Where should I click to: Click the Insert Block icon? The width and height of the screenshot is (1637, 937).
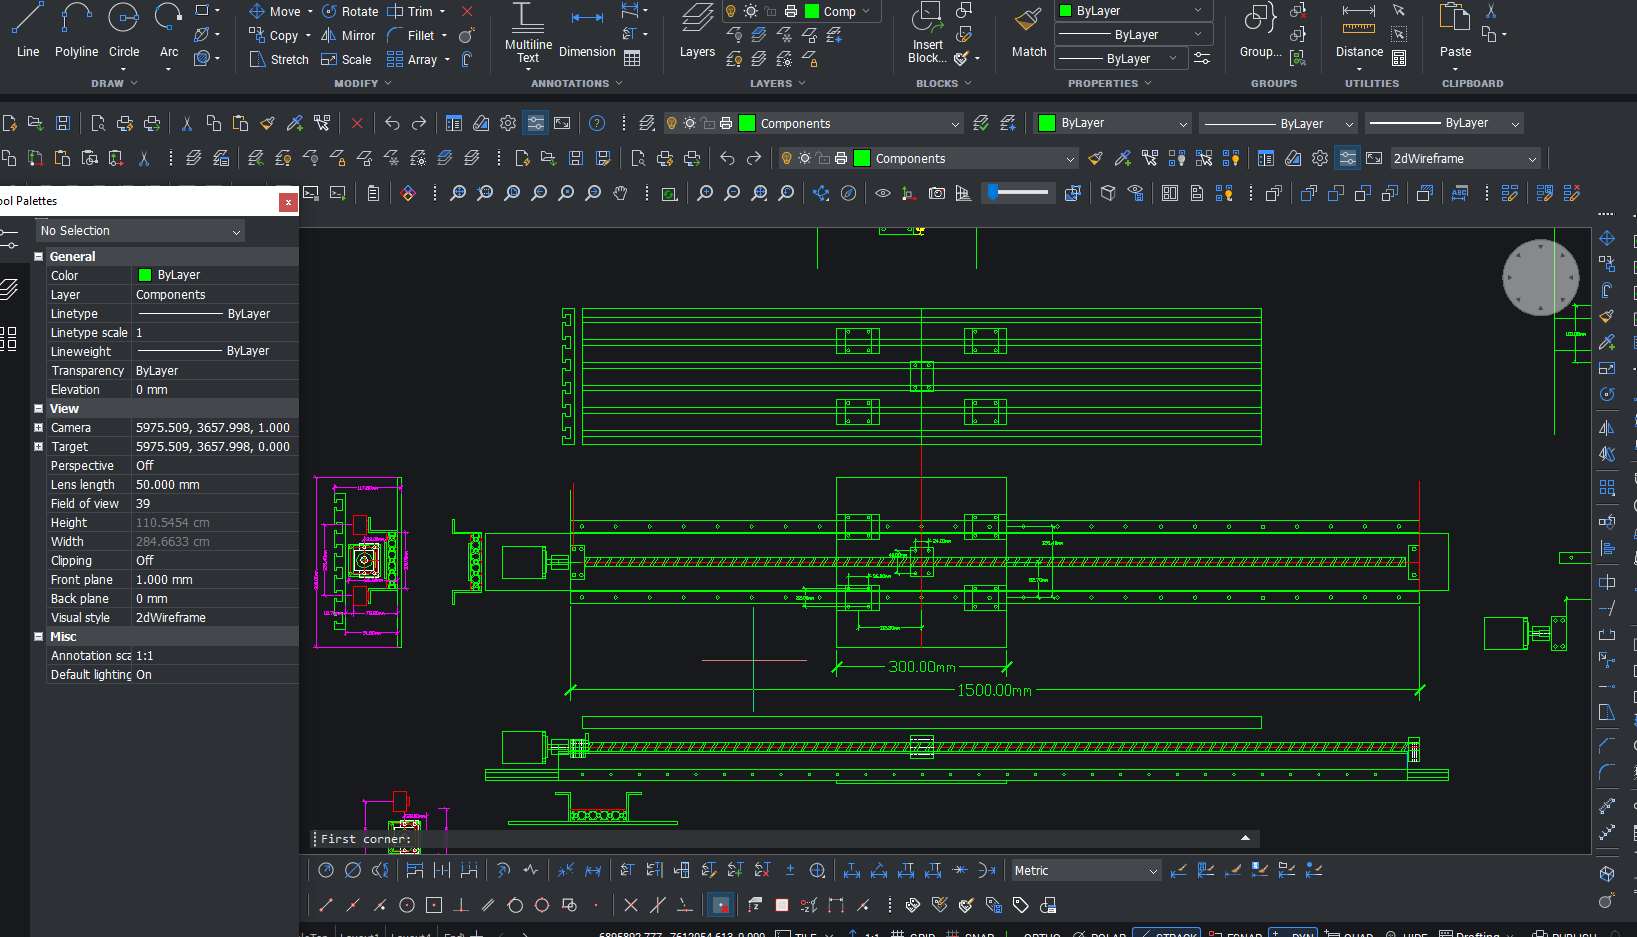tap(927, 30)
